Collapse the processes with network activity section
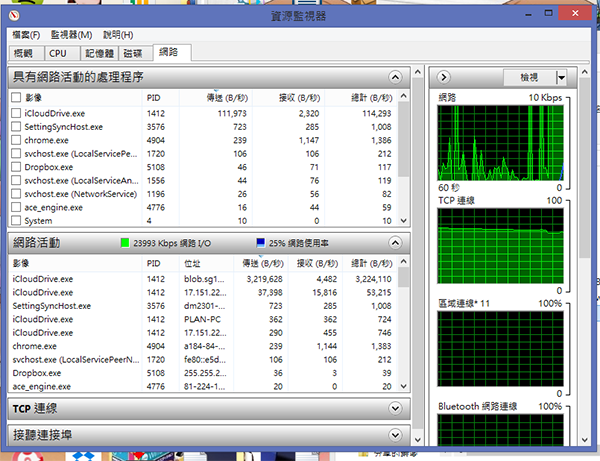Image resolution: width=600 pixels, height=461 pixels. point(395,77)
